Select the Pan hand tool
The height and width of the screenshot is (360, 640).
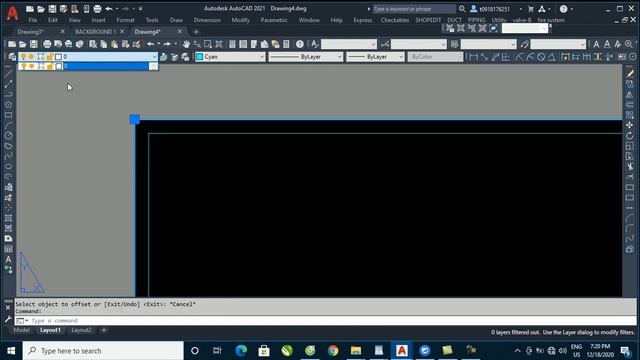click(187, 44)
